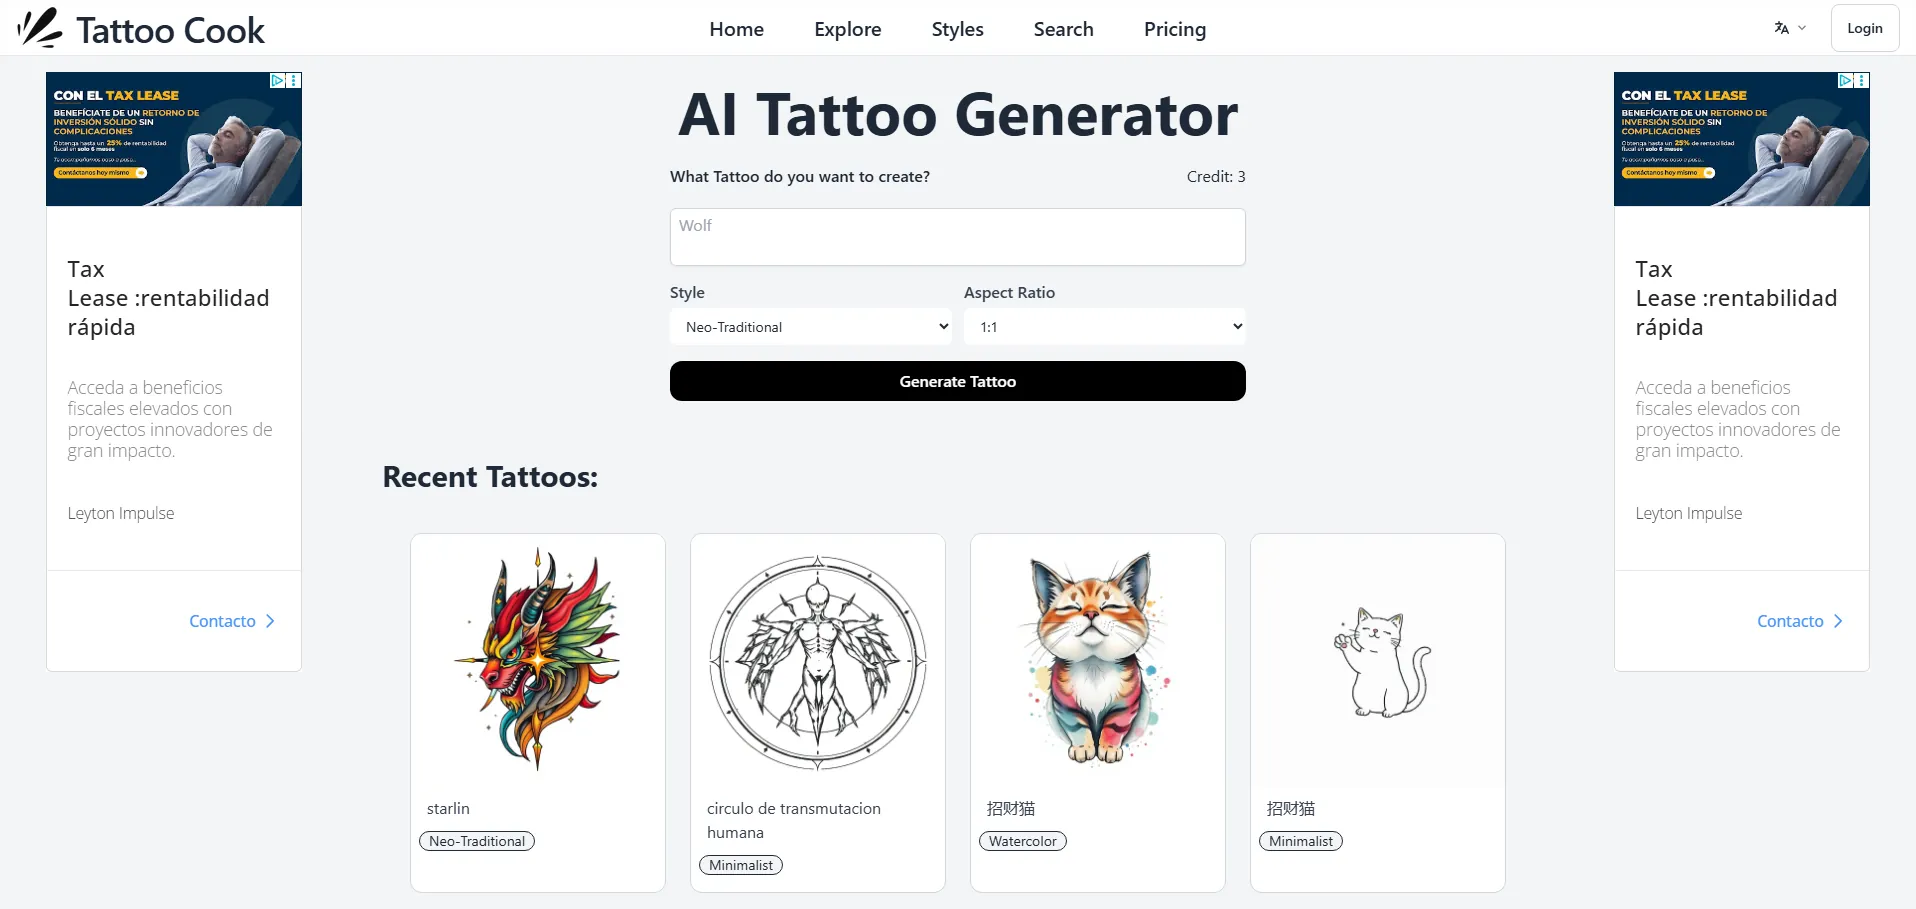
Task: Click the chevron arrow beside right Contacto
Action: 1838,621
